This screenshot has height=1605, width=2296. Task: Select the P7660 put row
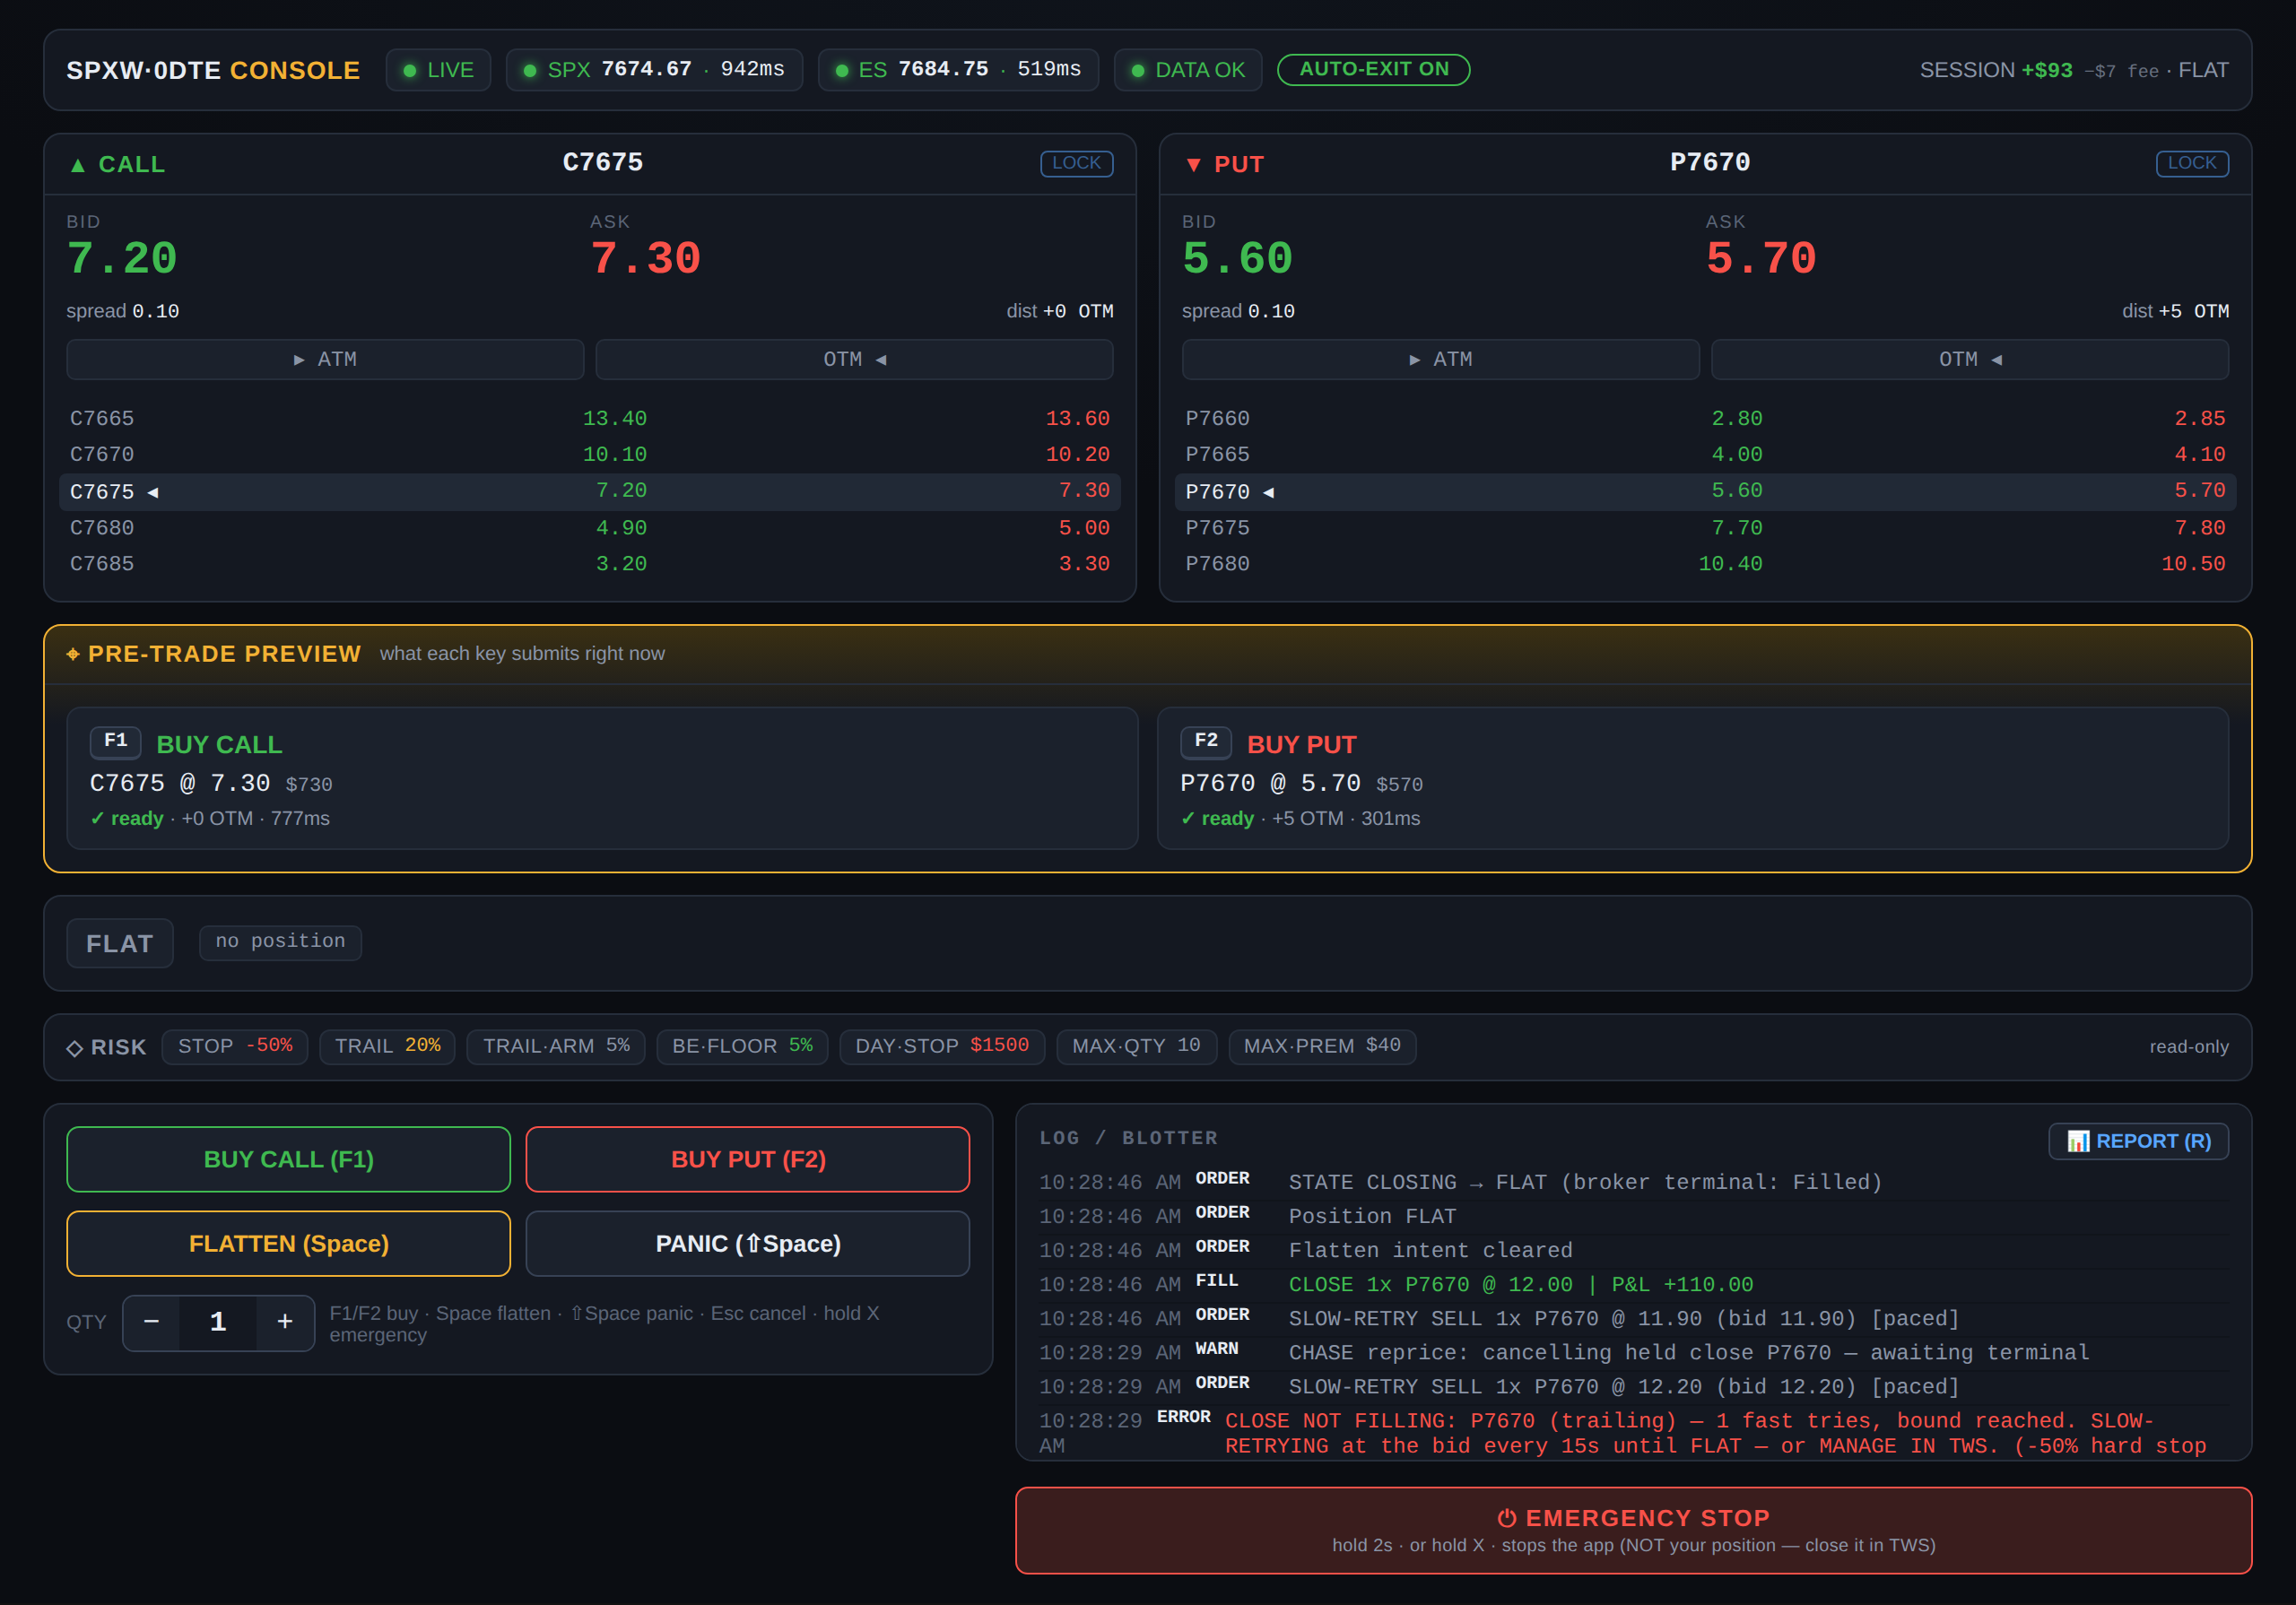pos(1705,419)
